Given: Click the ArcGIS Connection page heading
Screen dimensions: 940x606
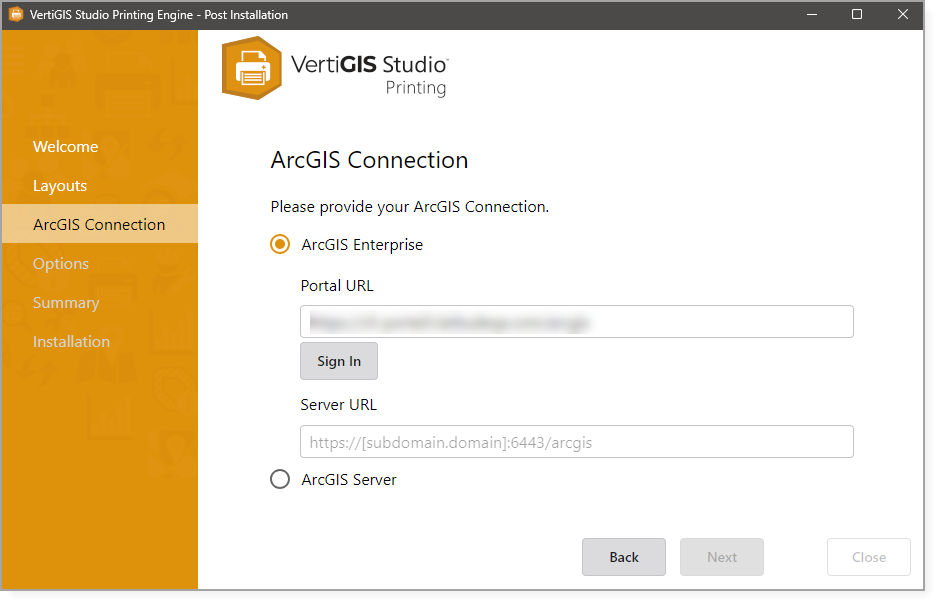Looking at the screenshot, I should (369, 160).
